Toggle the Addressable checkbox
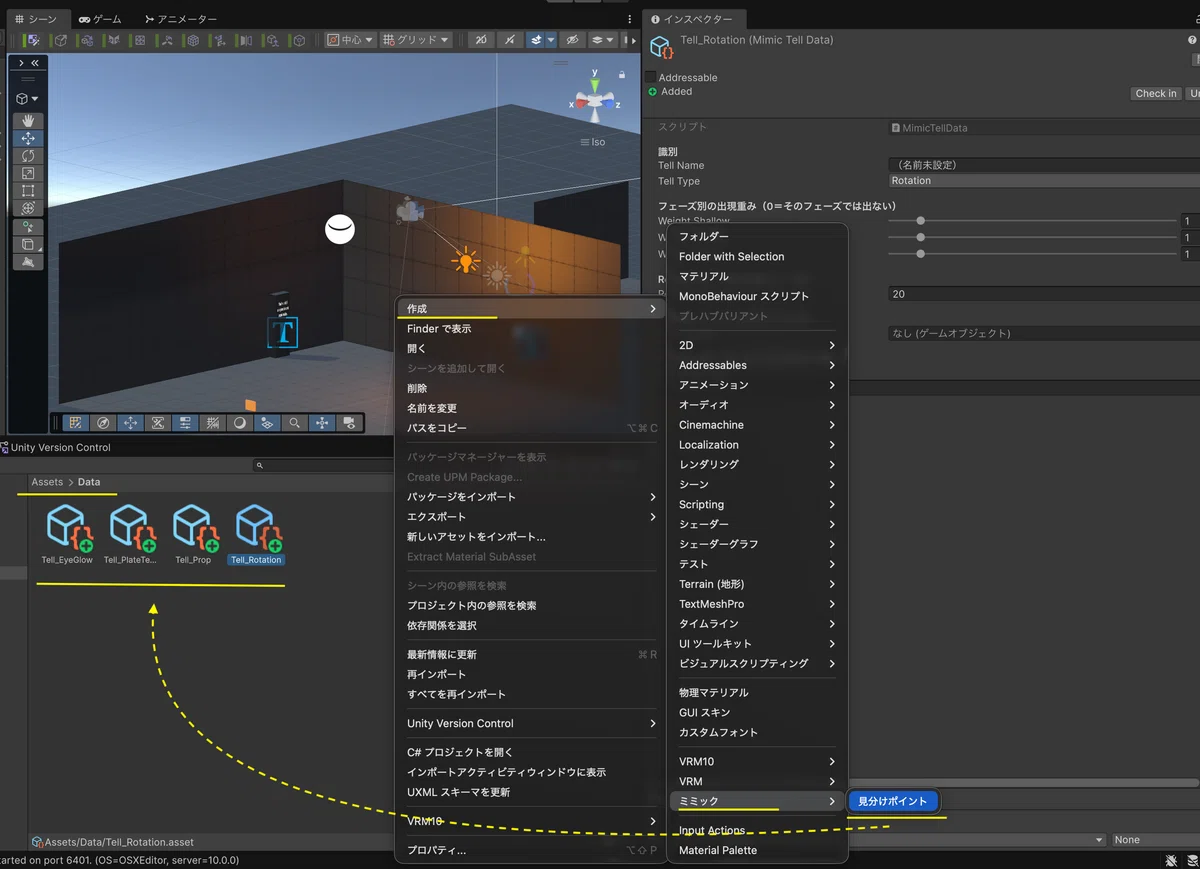This screenshot has width=1200, height=869. pos(651,77)
